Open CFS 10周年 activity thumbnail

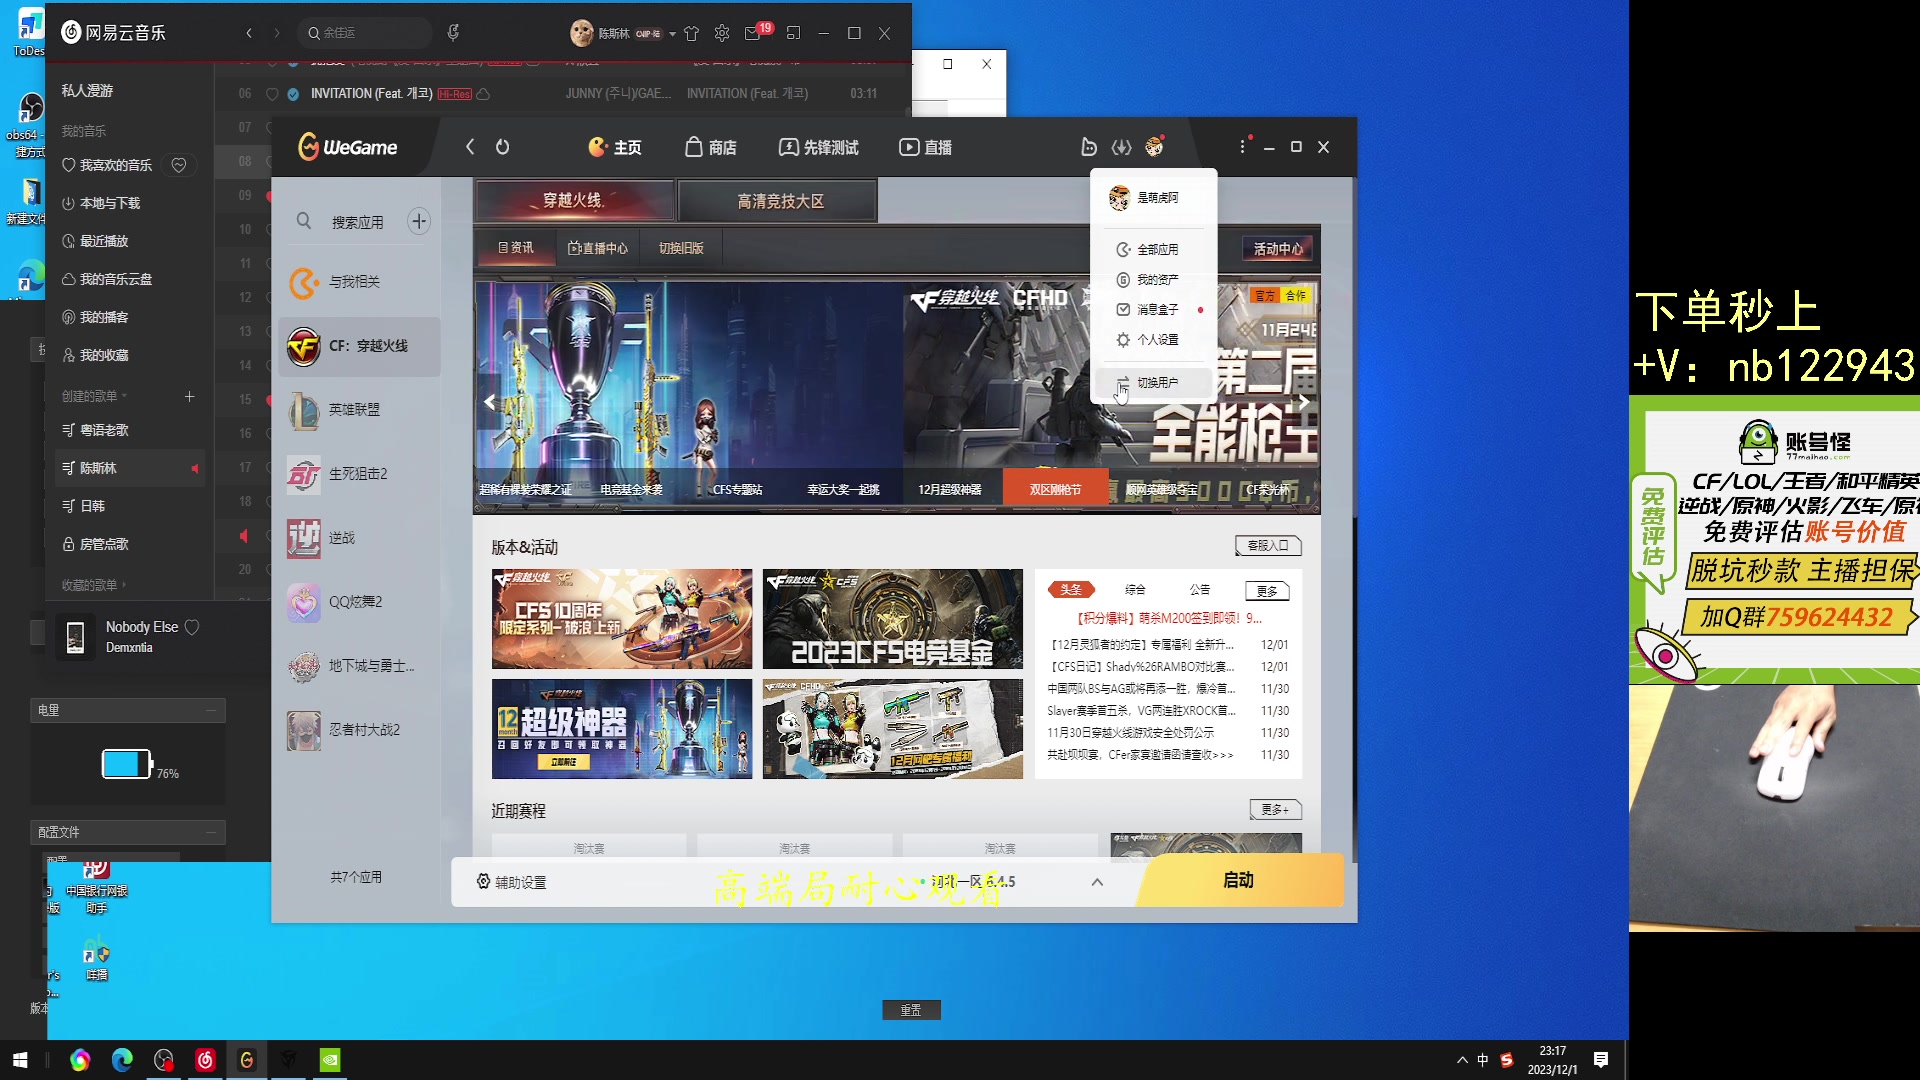coord(622,619)
